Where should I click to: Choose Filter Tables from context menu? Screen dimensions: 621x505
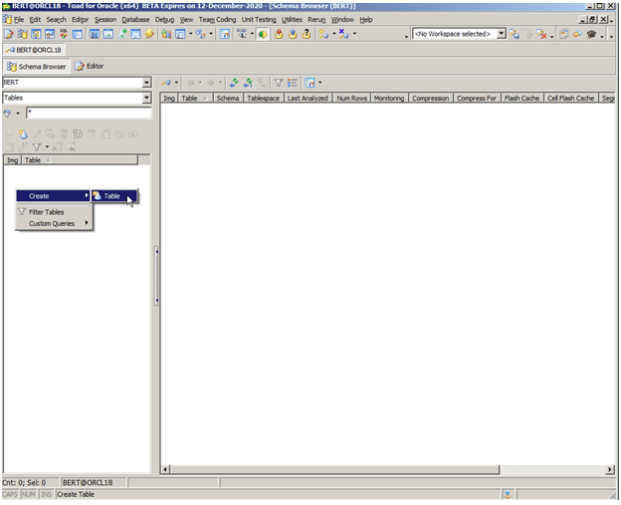click(x=53, y=212)
